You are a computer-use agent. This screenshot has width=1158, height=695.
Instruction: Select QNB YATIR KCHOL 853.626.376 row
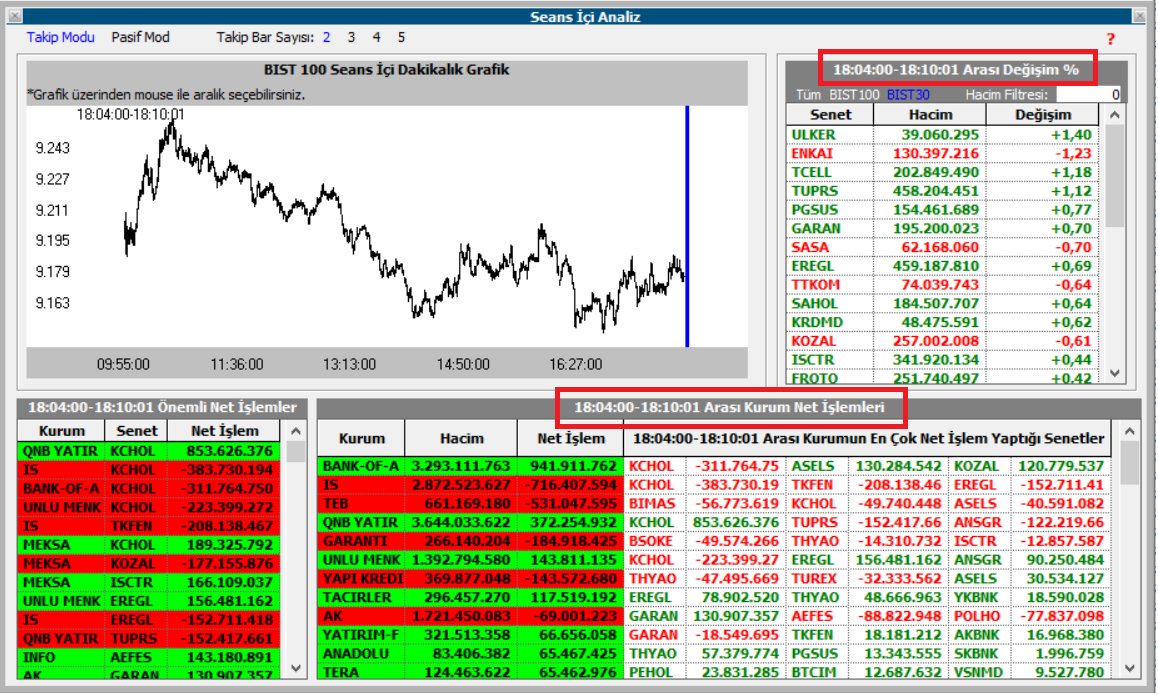coord(149,451)
